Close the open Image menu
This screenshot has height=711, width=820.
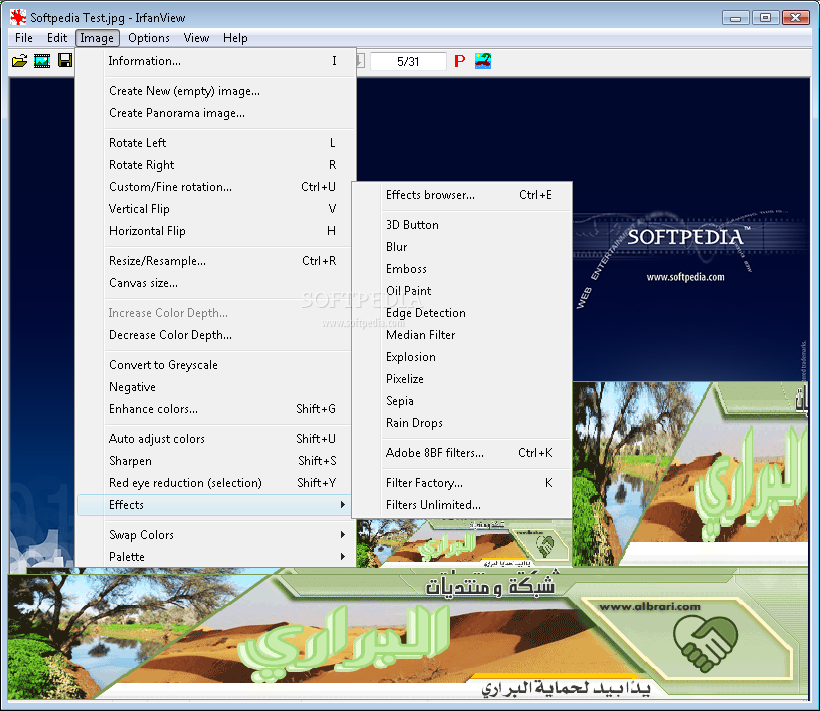point(97,38)
